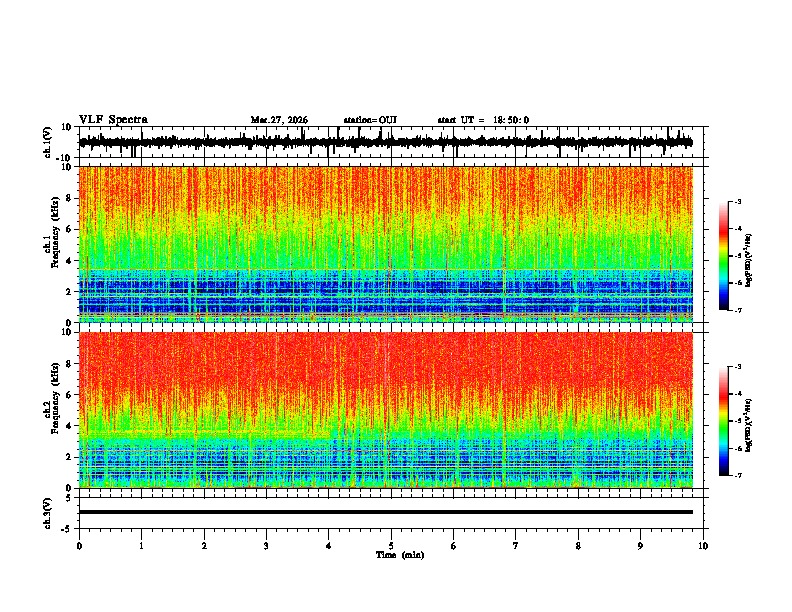The width and height of the screenshot is (792, 612).
Task: Click inside the ch.2 spectrogram panel
Action: [x=386, y=410]
